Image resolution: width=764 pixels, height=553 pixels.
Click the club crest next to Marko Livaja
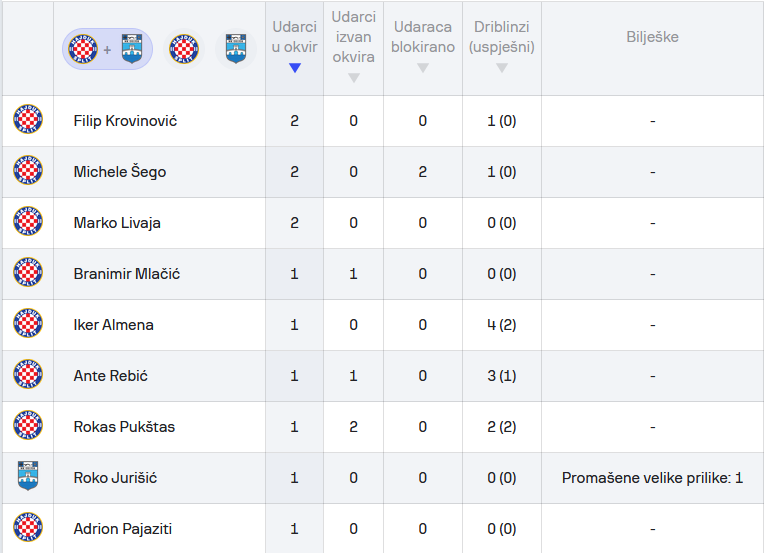tap(28, 223)
